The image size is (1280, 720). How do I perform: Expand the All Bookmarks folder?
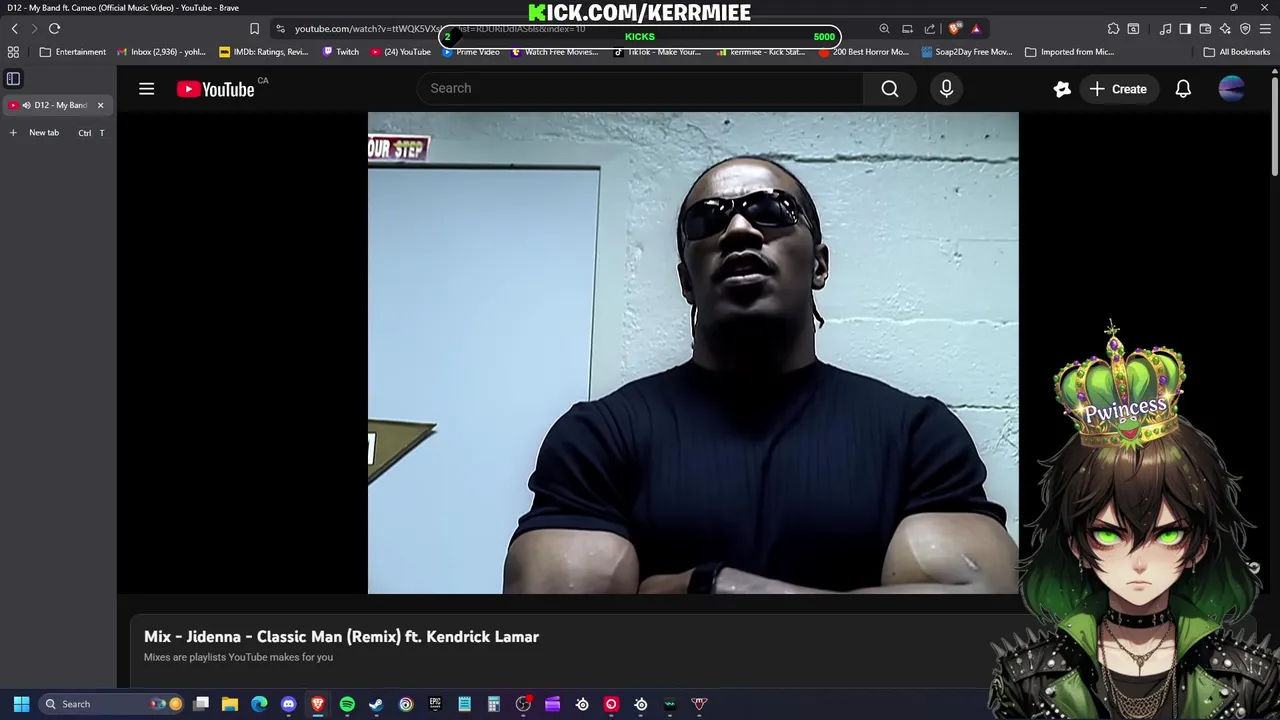pyautogui.click(x=1237, y=52)
